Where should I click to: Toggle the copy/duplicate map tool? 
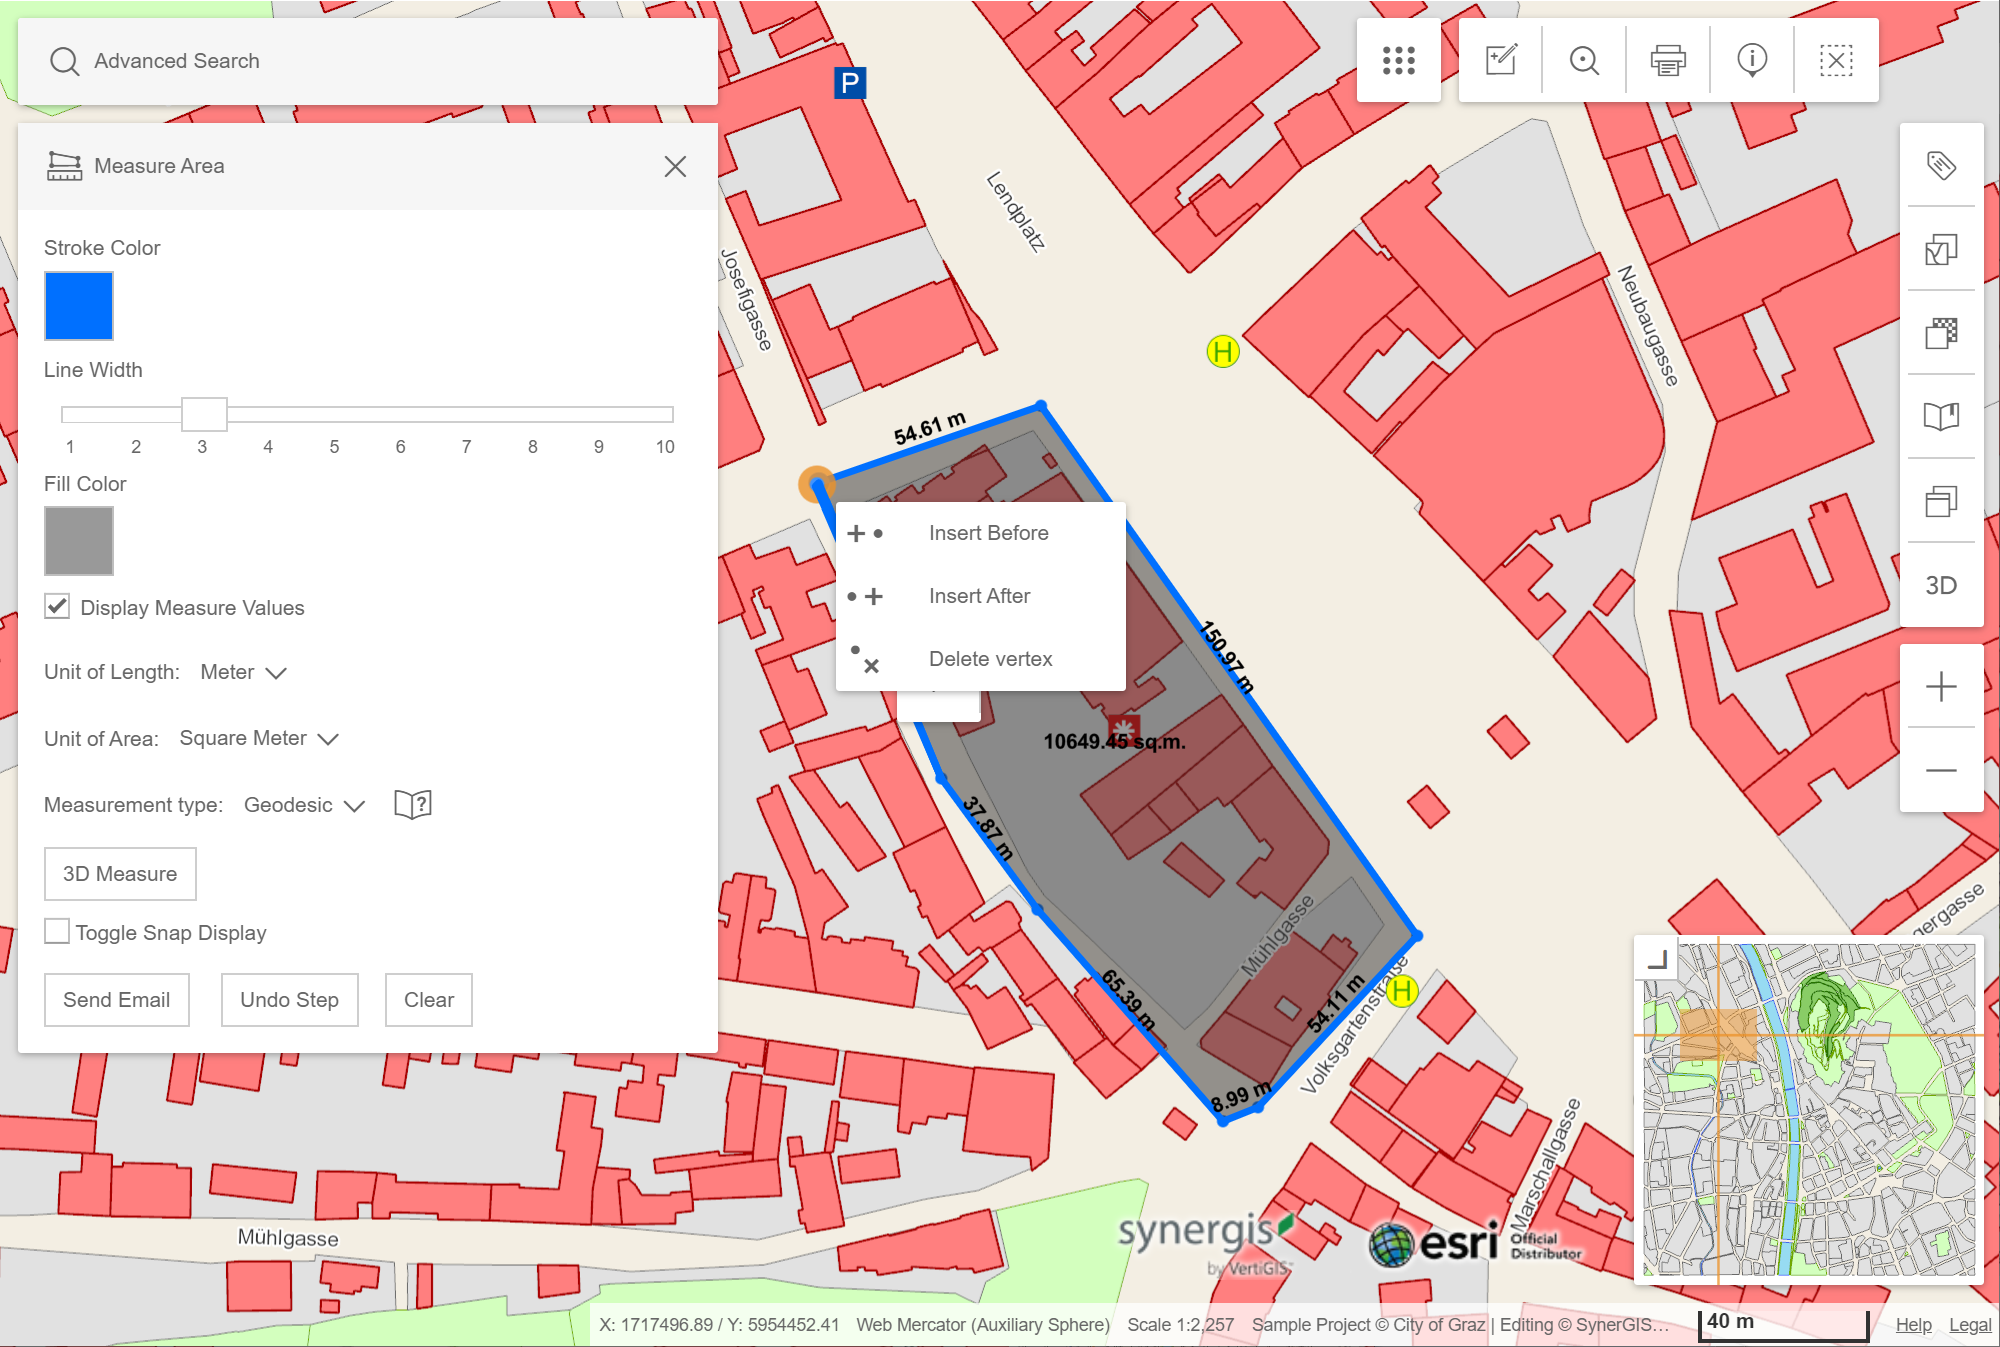(1941, 502)
